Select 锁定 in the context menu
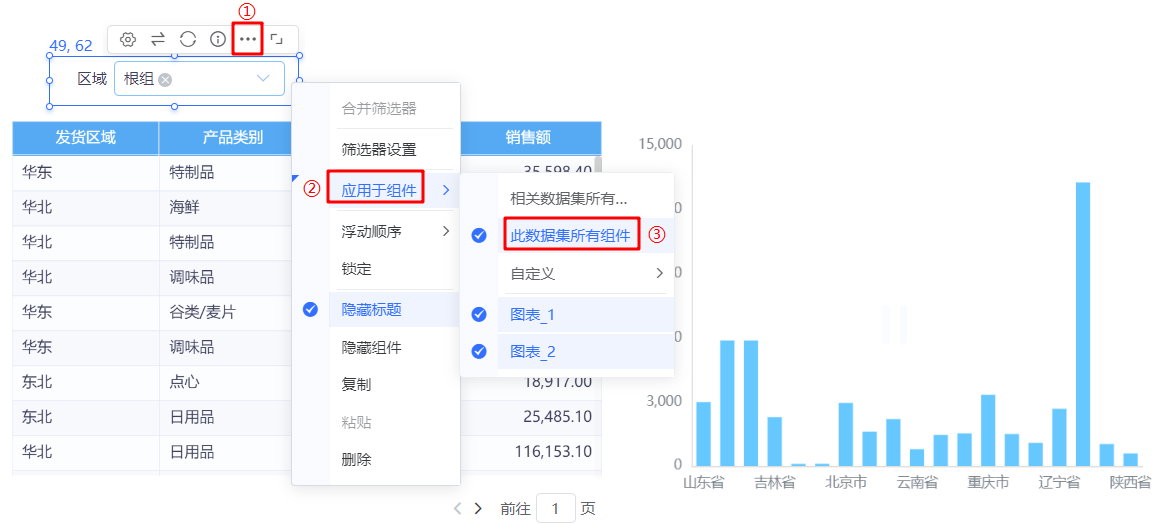Viewport: 1160px width, 524px height. click(357, 269)
